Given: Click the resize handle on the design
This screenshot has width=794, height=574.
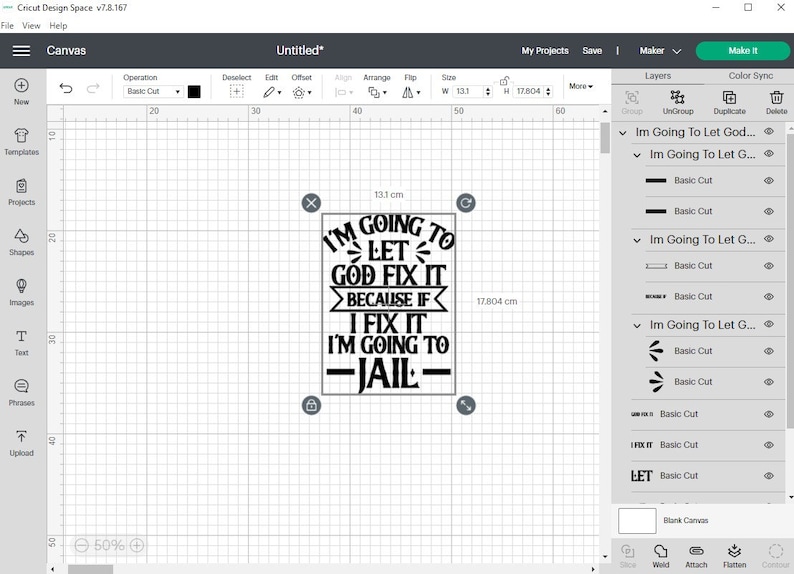Looking at the screenshot, I should pyautogui.click(x=465, y=405).
